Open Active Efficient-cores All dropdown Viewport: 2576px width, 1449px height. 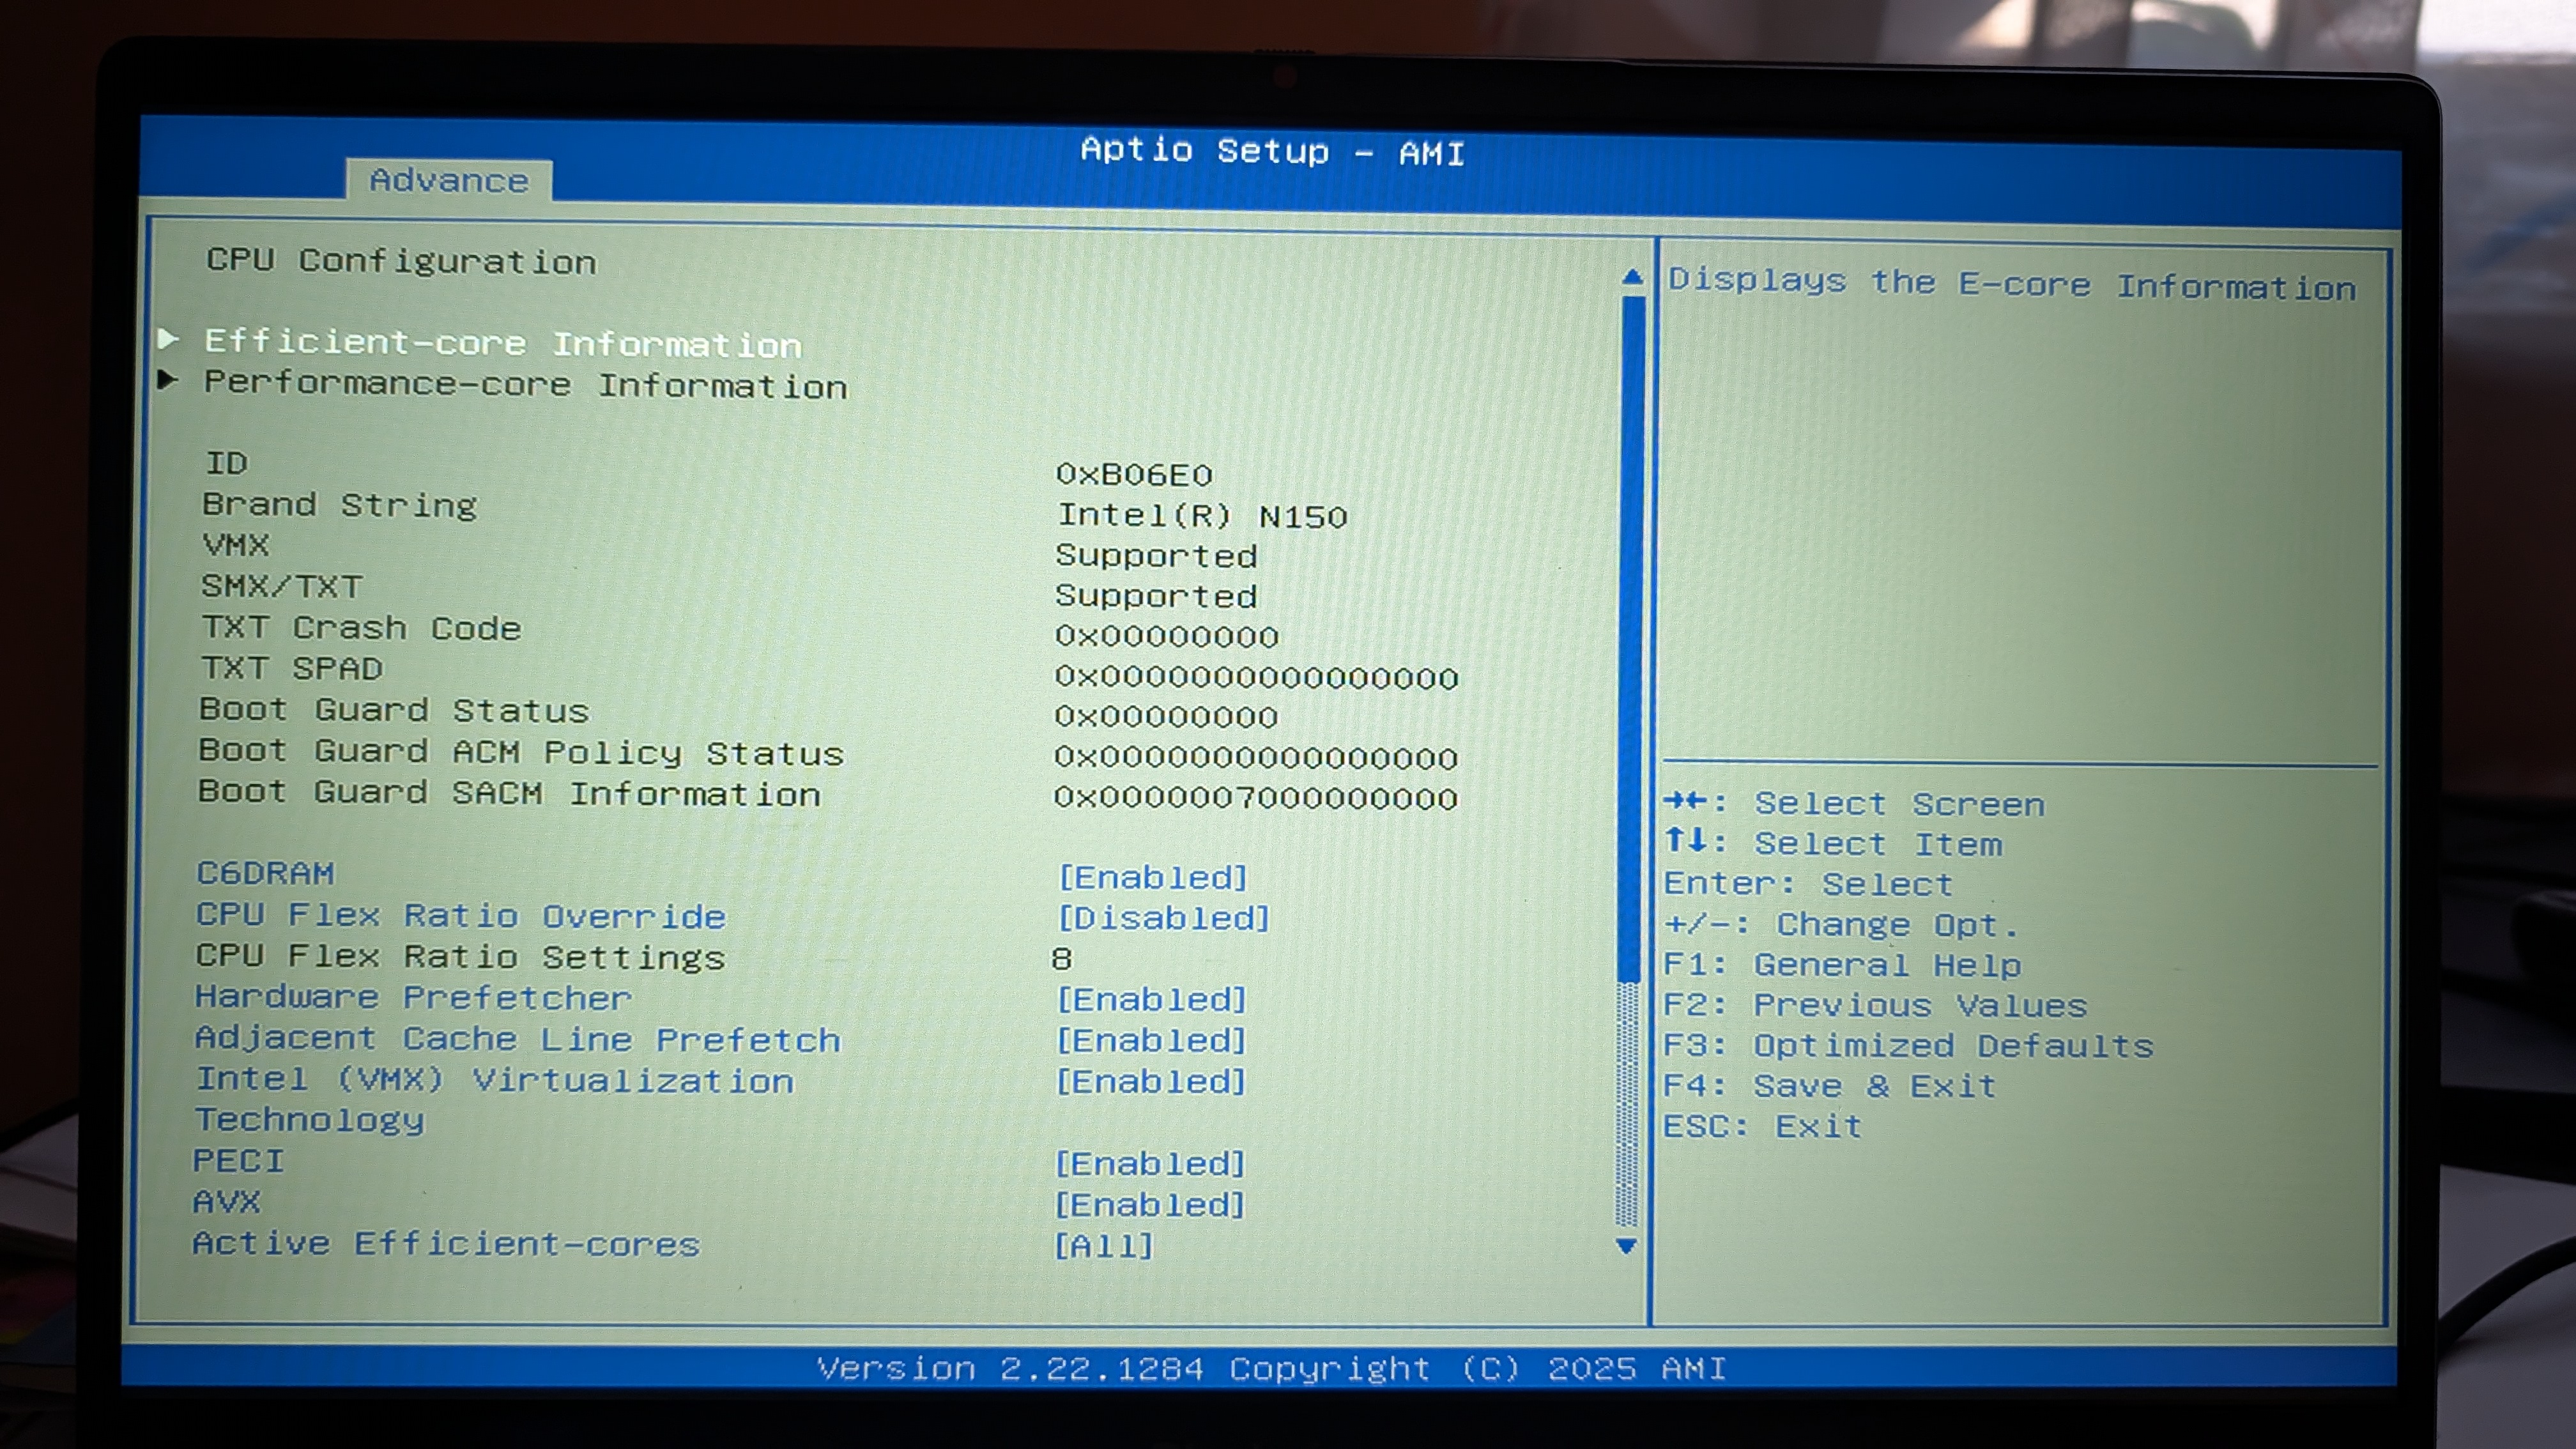1104,1246
